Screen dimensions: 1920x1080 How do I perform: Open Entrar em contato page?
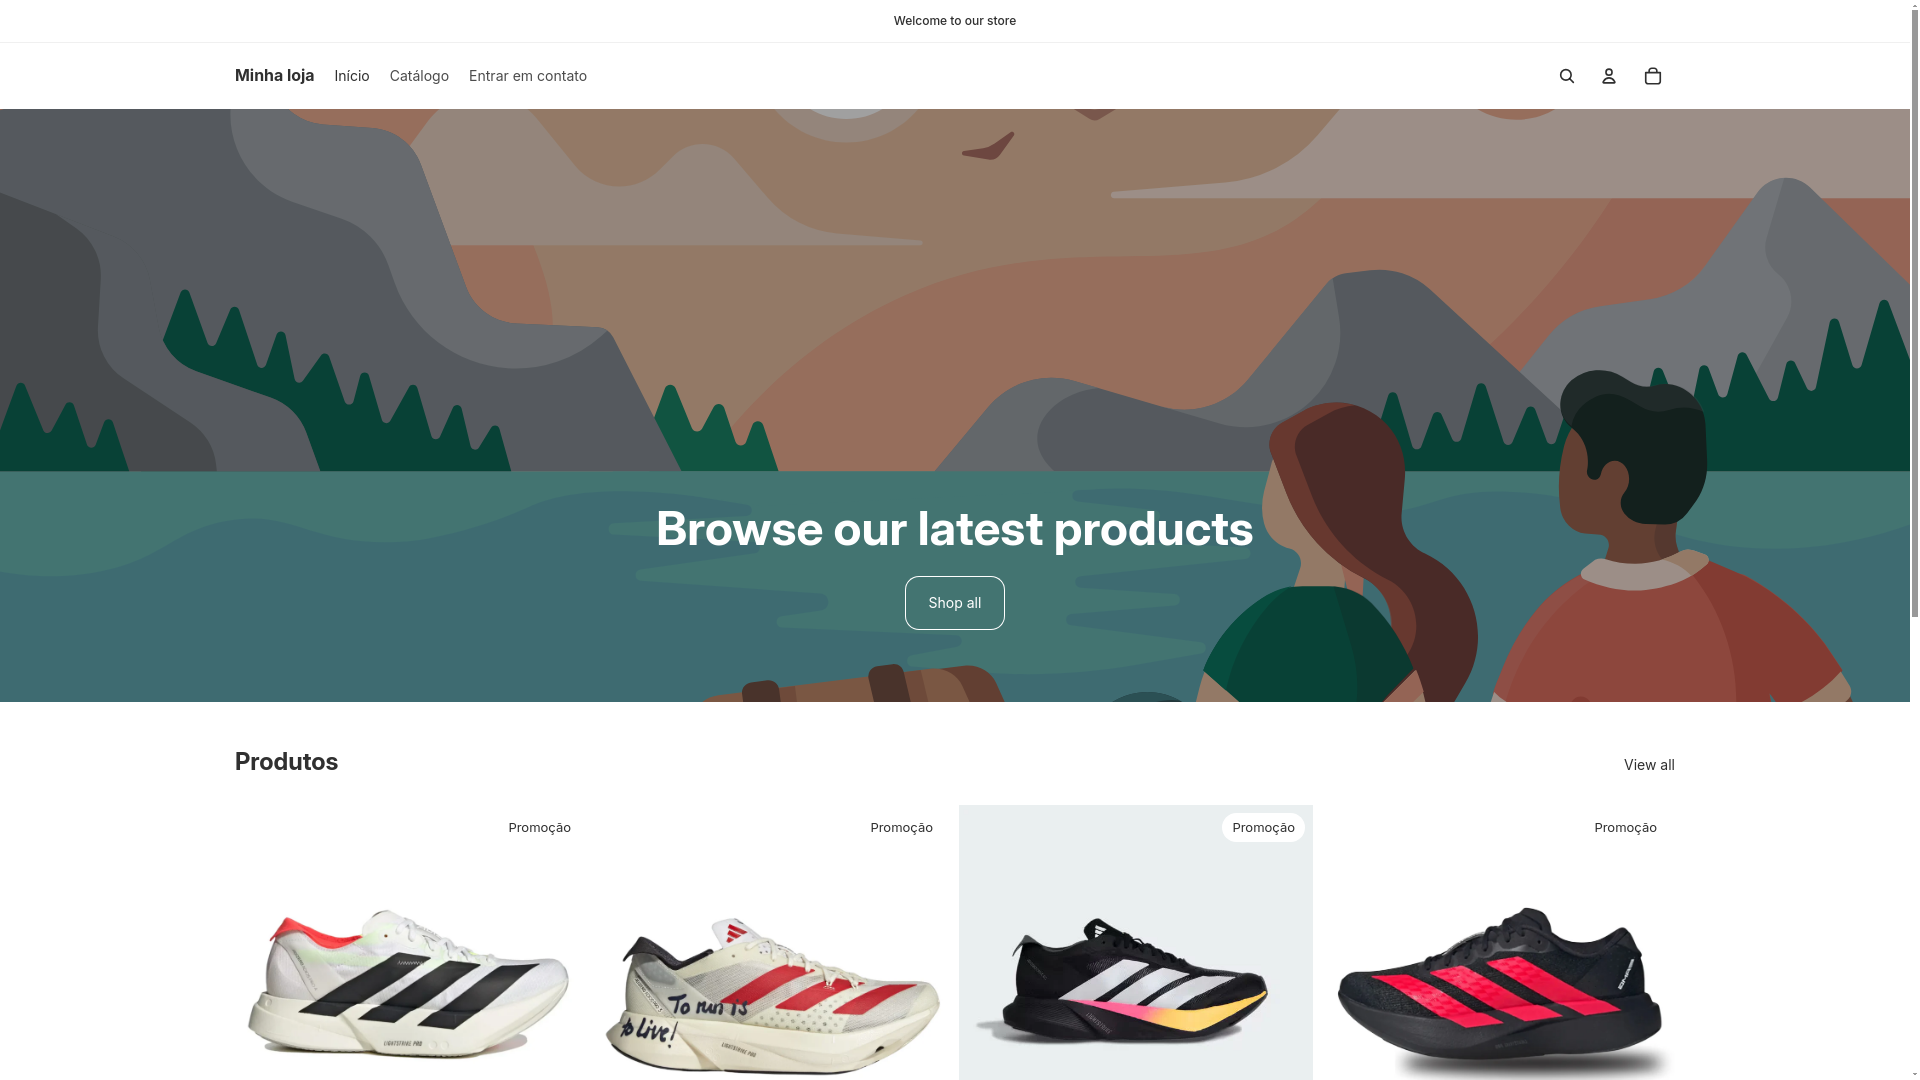point(528,76)
